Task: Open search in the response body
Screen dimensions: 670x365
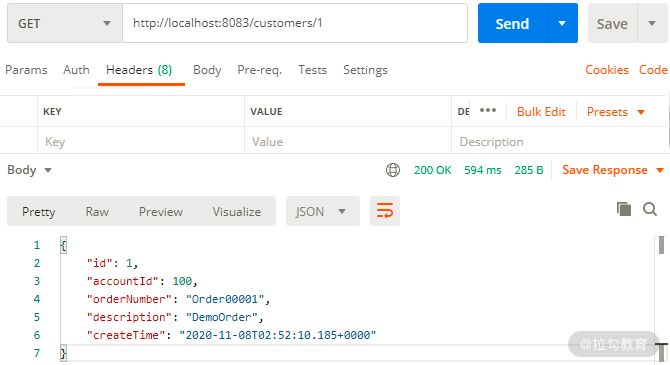Action: (650, 209)
